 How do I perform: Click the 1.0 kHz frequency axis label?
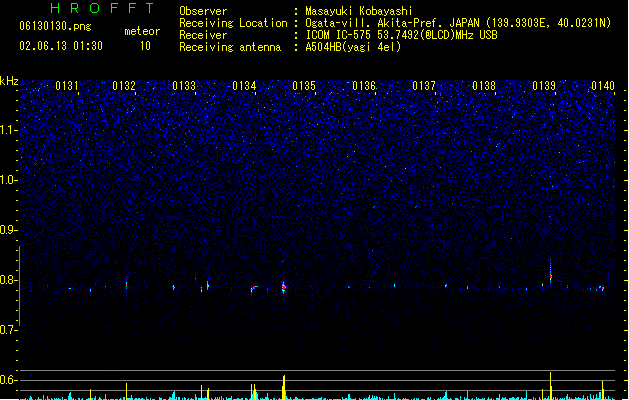[9, 180]
